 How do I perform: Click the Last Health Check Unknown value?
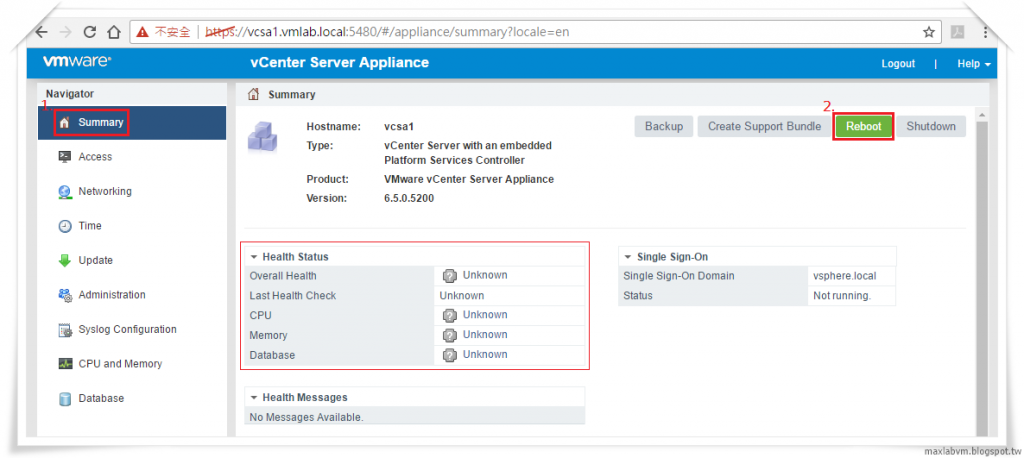[462, 295]
